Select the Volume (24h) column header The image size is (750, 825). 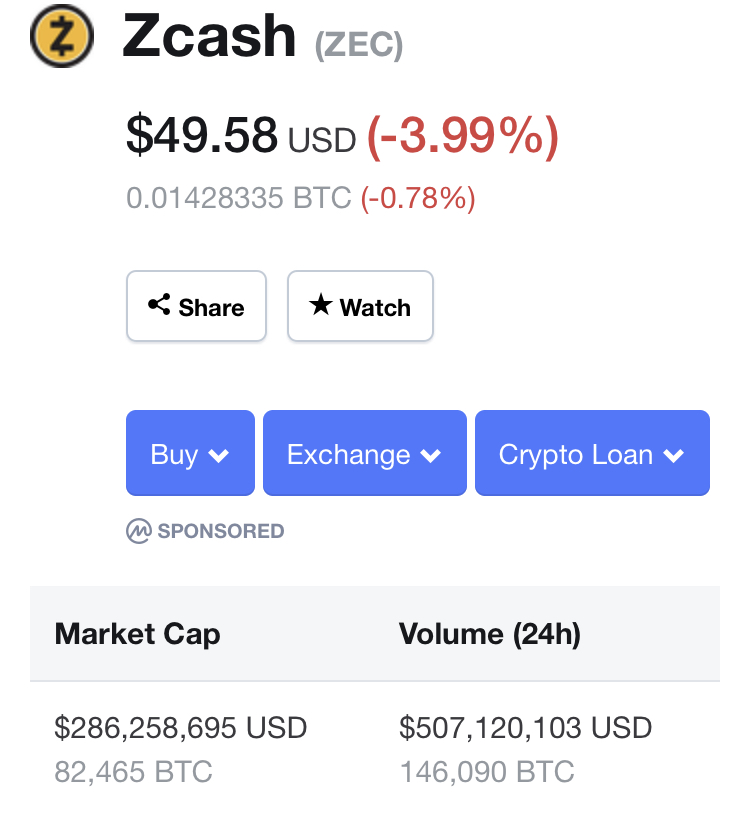coord(489,634)
